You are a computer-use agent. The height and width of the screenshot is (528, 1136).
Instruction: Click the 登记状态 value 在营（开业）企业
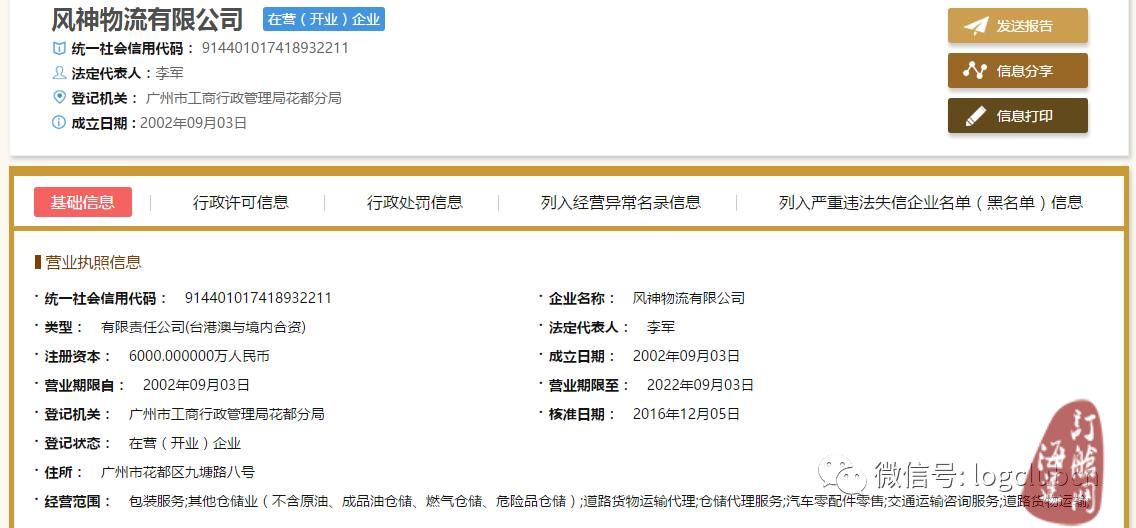(185, 443)
